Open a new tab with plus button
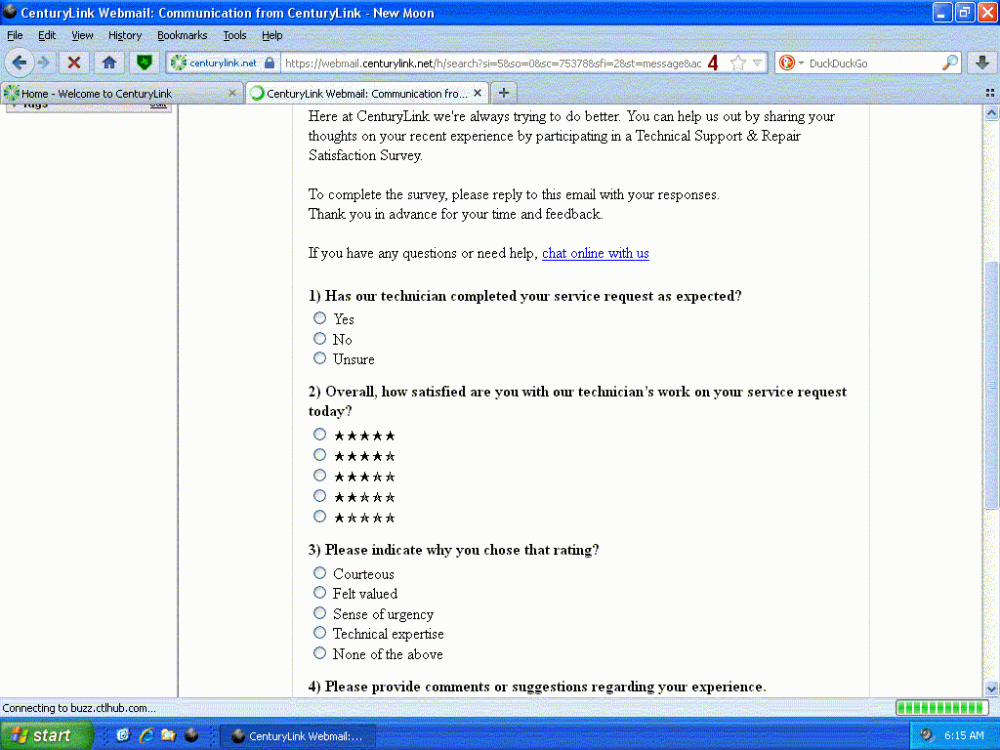Viewport: 1000px width, 750px height. [x=504, y=93]
